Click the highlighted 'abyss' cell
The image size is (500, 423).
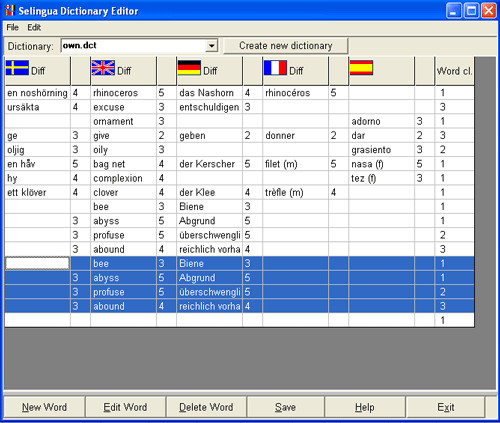click(123, 278)
